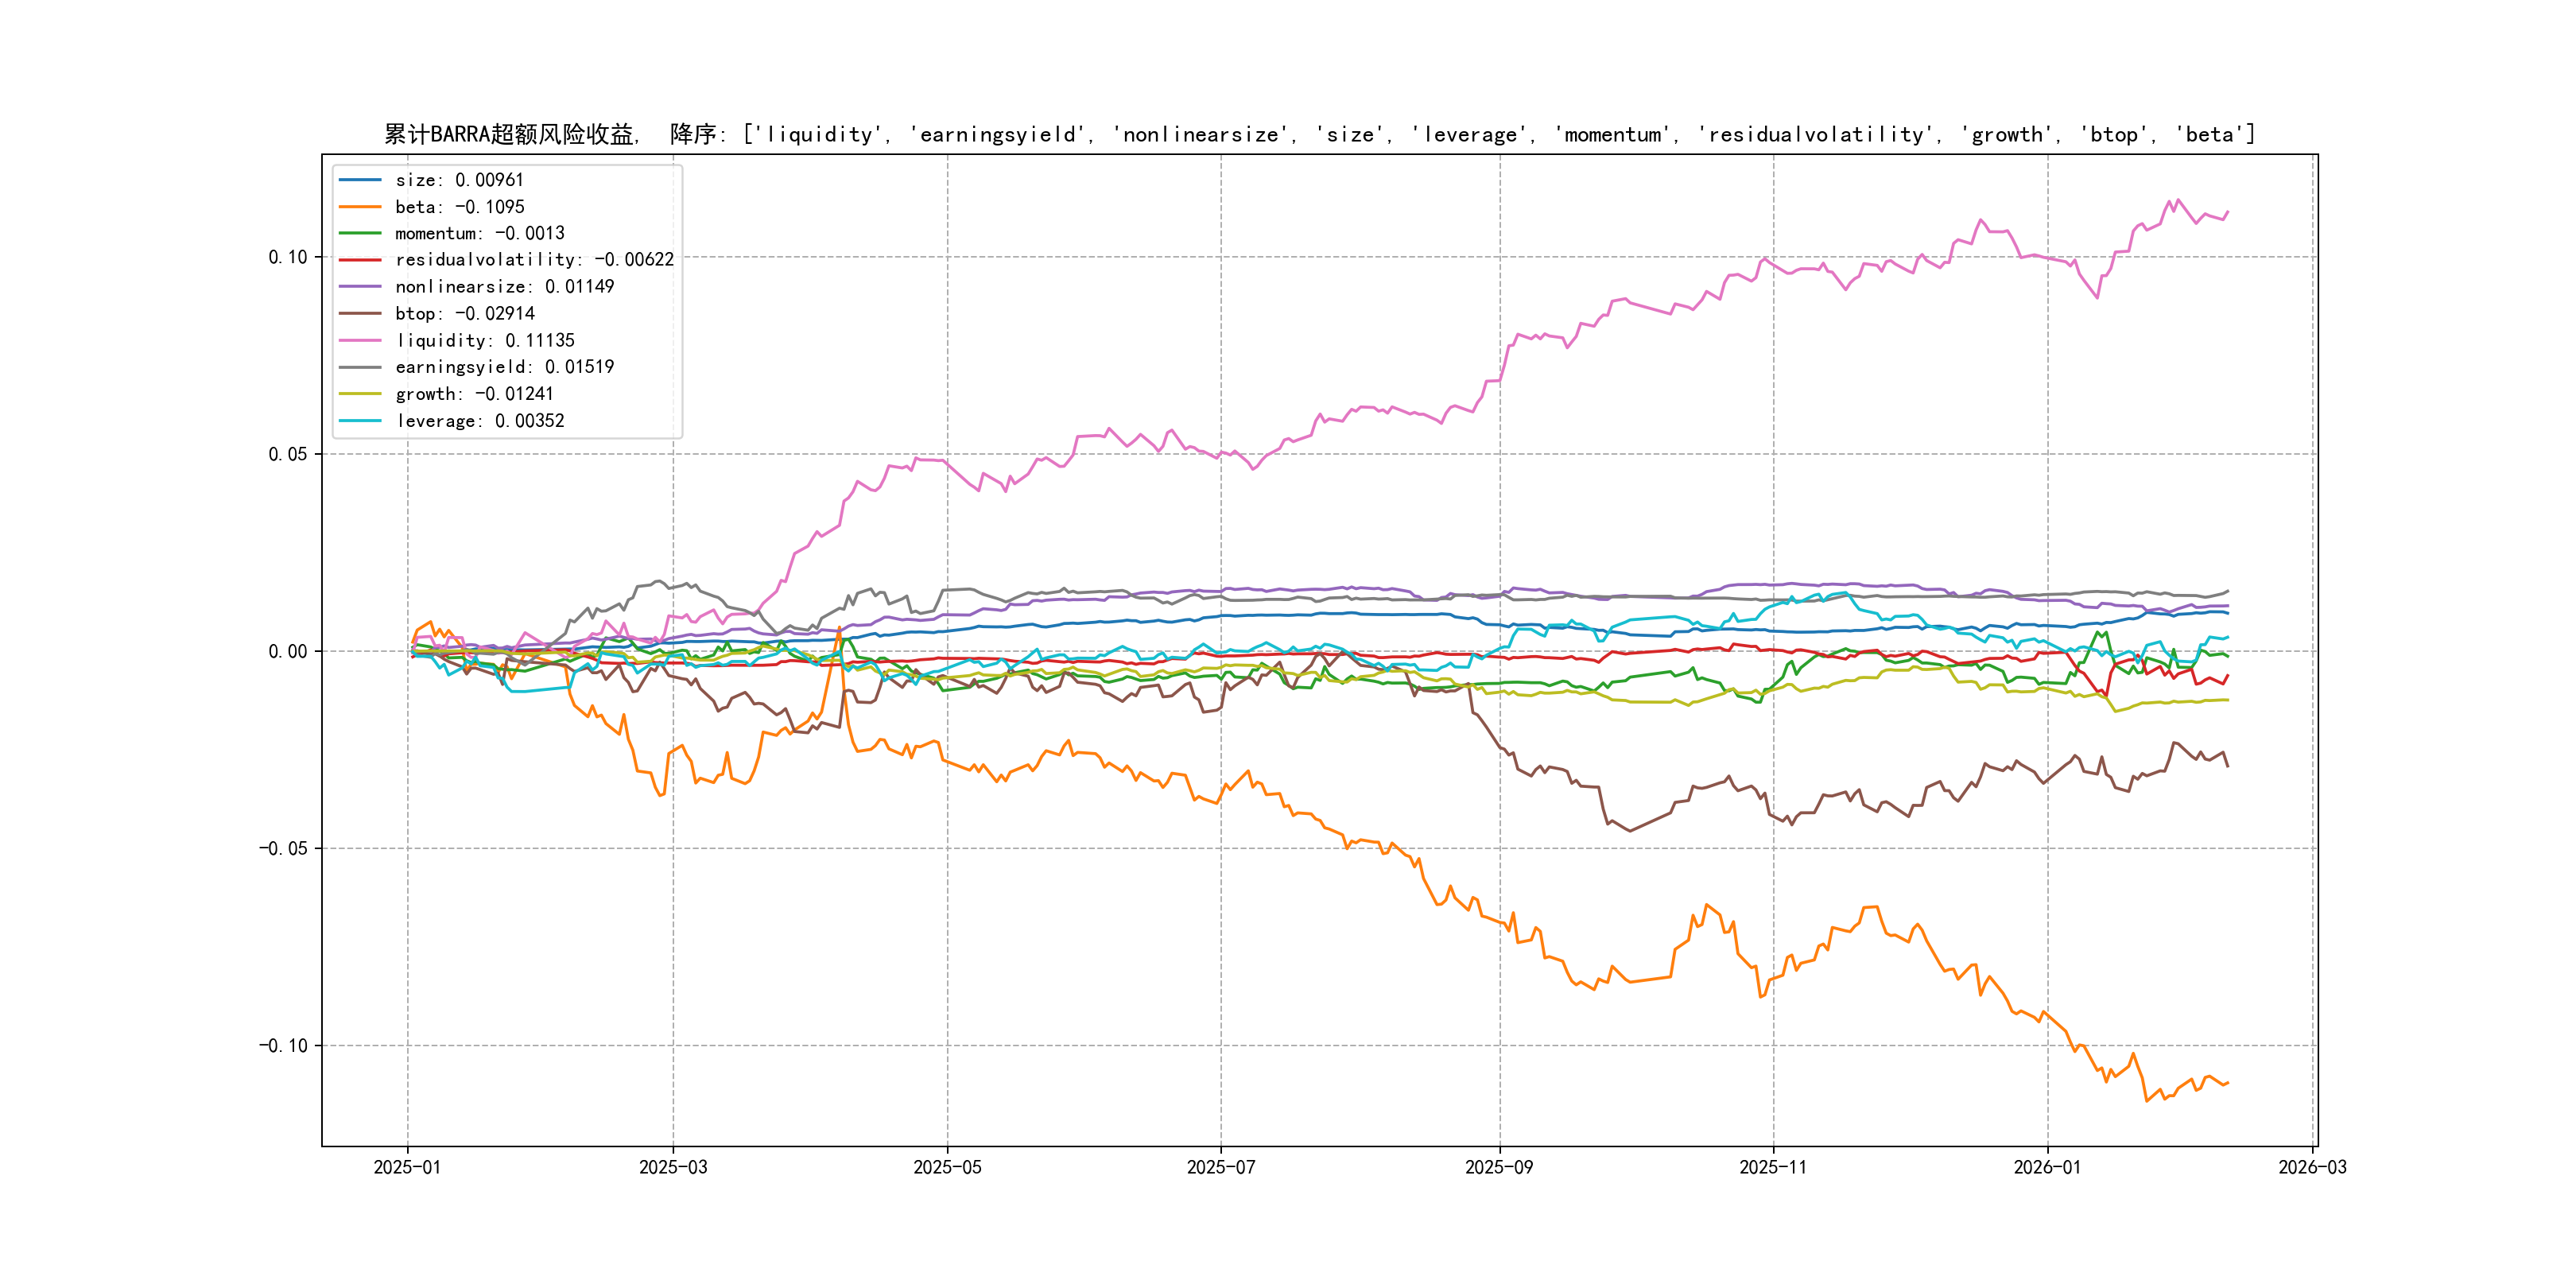Select the earningsyield legend label
Image resolution: width=2576 pixels, height=1288 pixels.
[504, 367]
